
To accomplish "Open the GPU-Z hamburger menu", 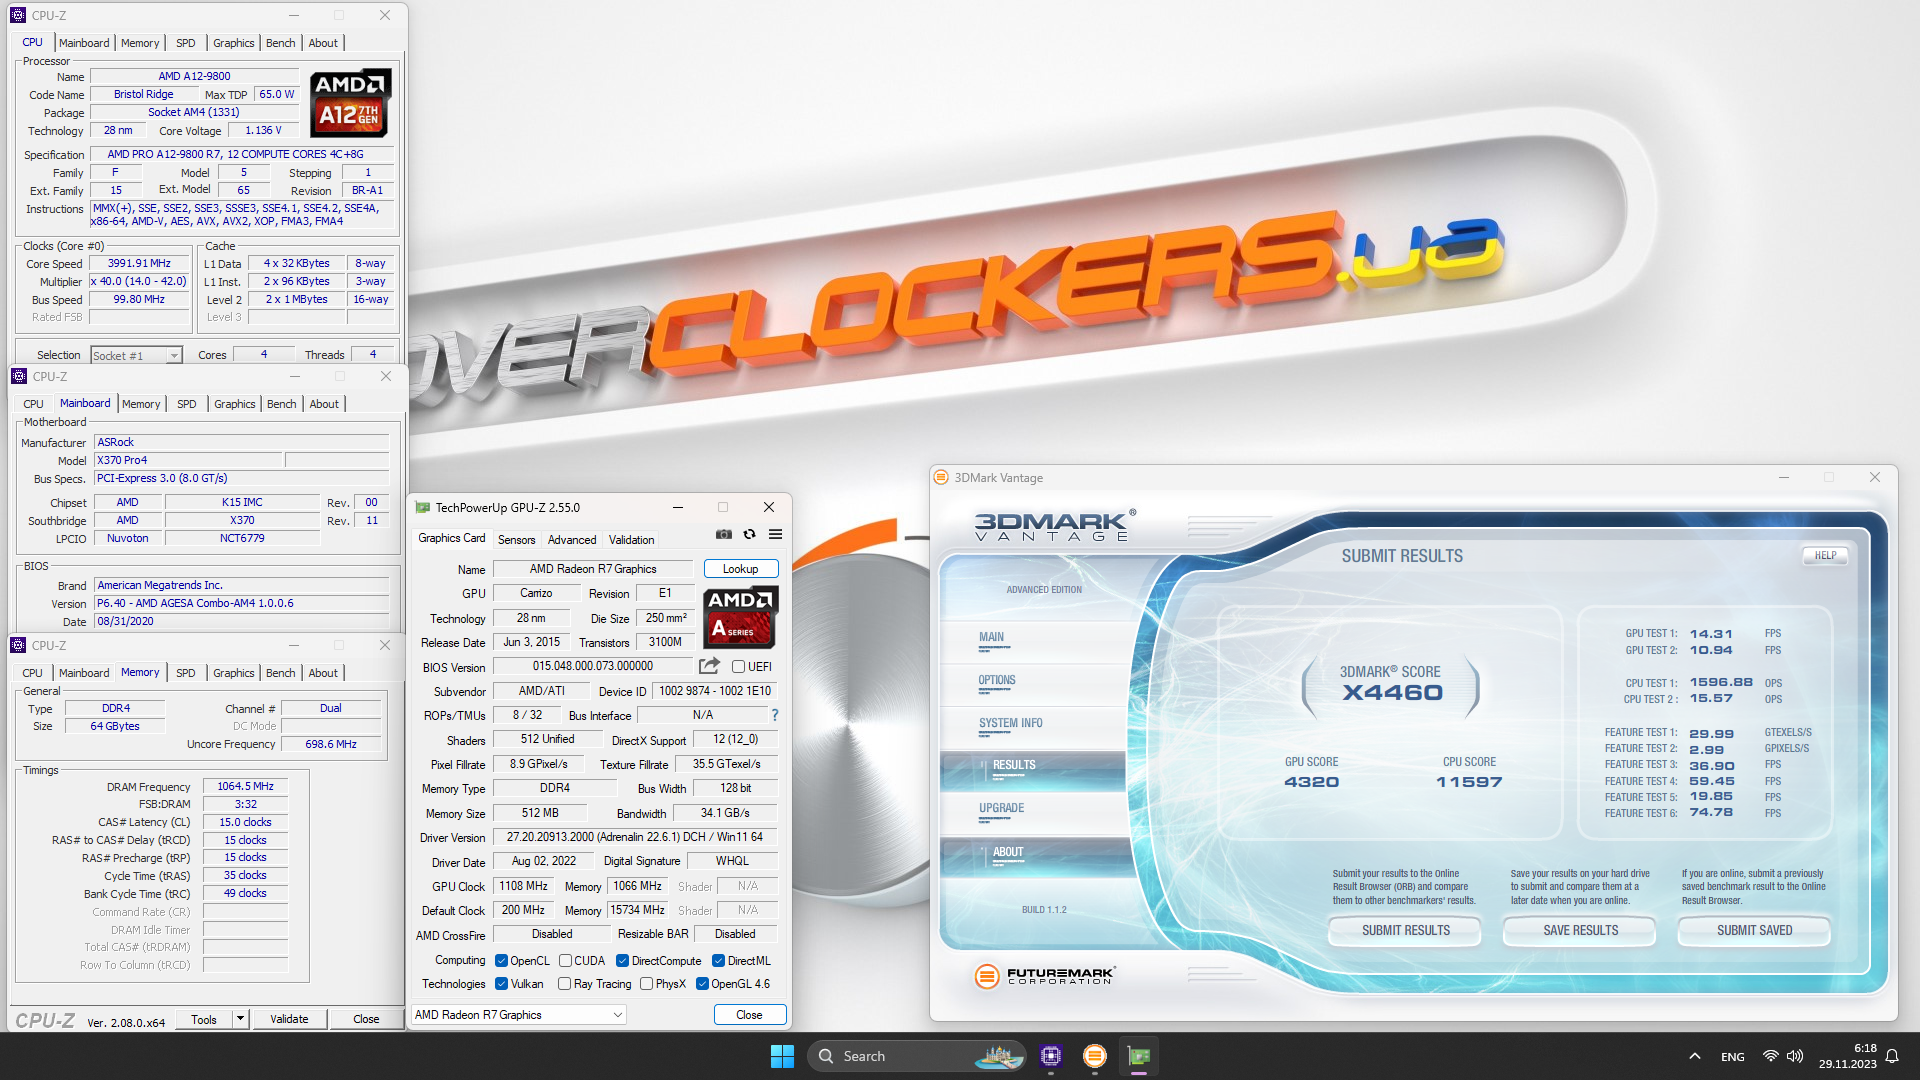I will pyautogui.click(x=775, y=534).
